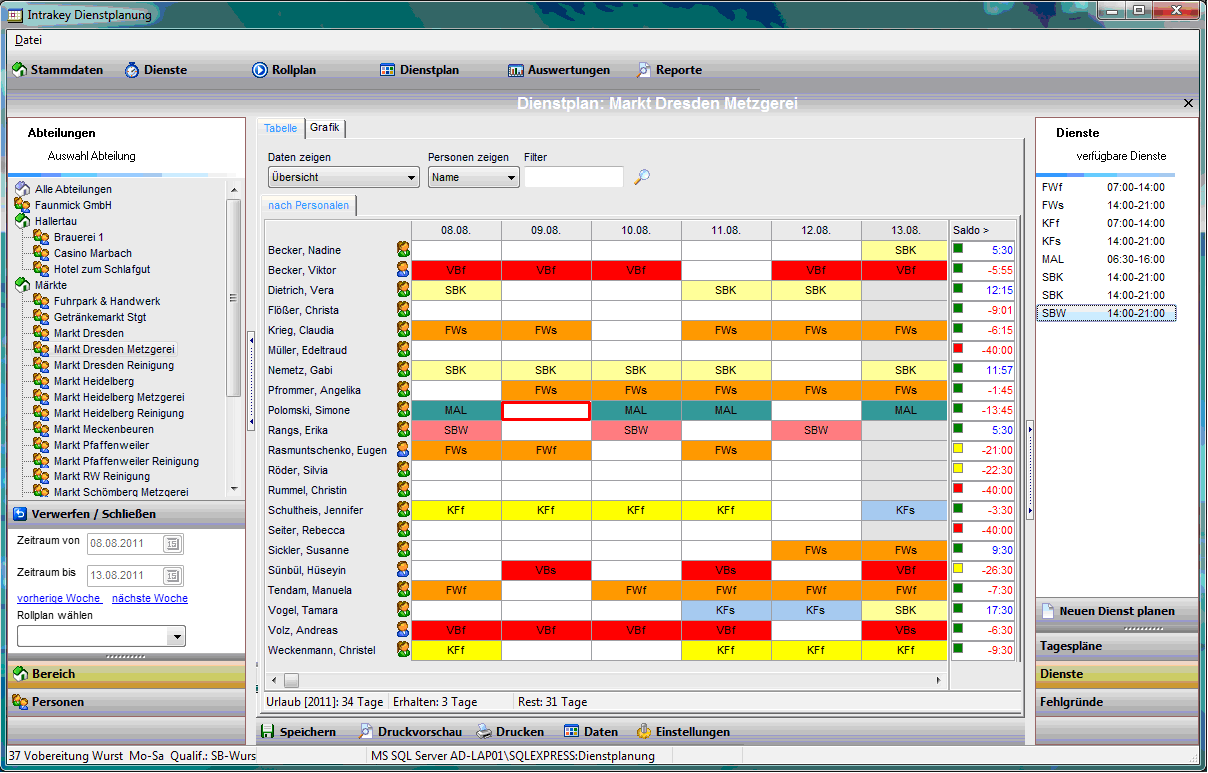Click person icon for Polomski, Simone

(403, 410)
